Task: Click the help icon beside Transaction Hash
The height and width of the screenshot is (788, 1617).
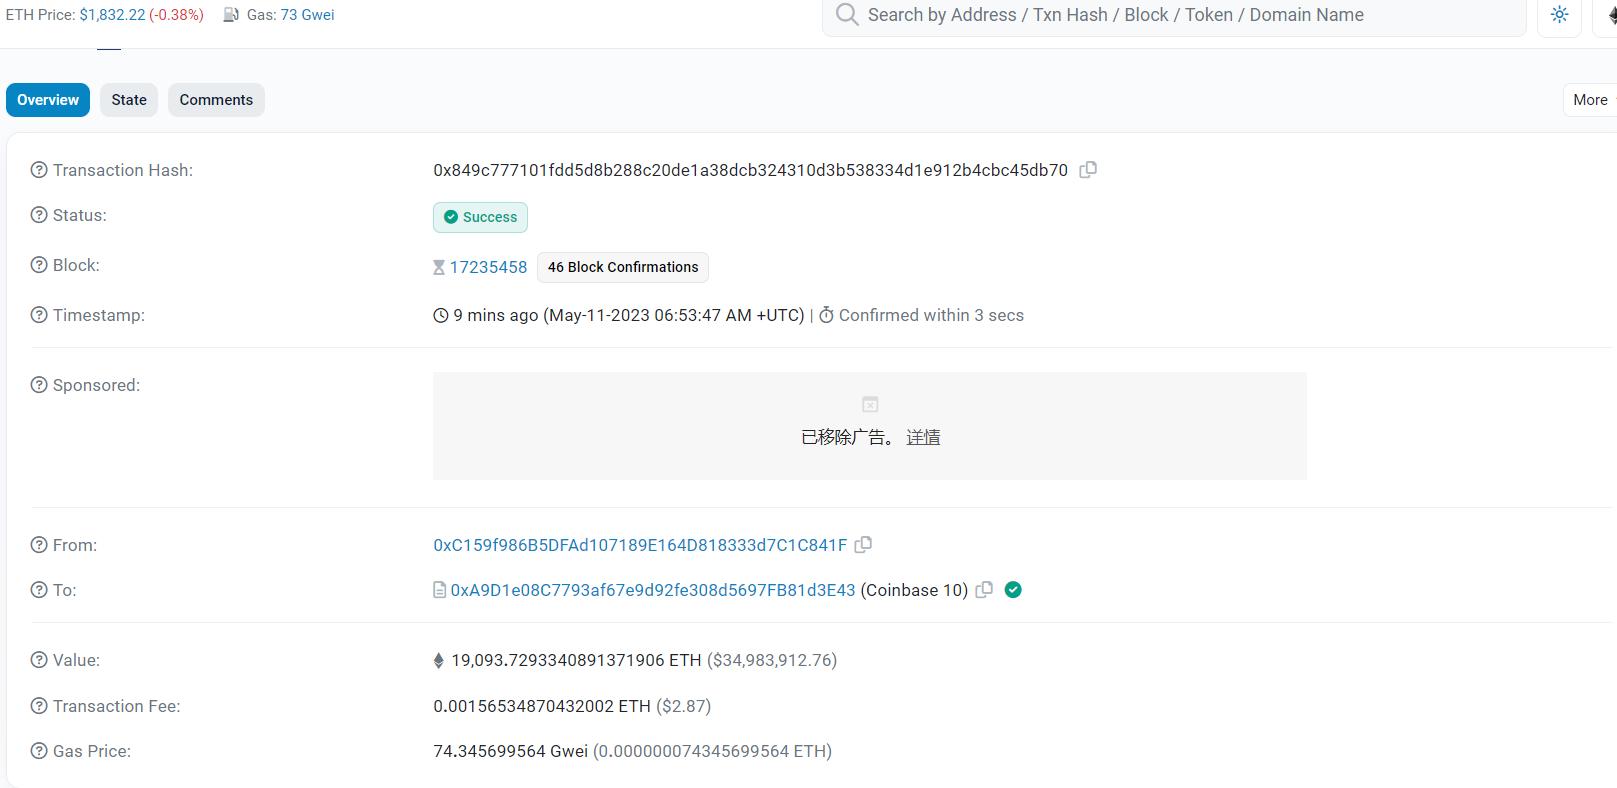Action: pyautogui.click(x=39, y=170)
